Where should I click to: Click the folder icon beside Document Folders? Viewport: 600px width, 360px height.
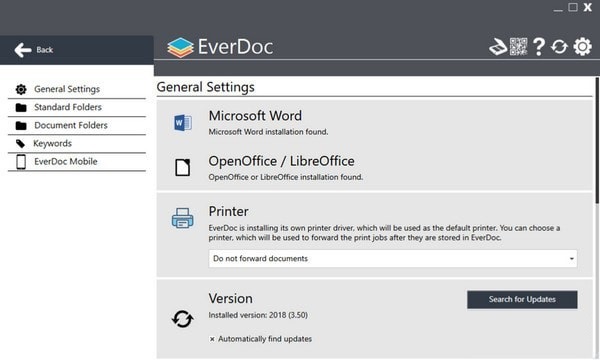pyautogui.click(x=21, y=125)
